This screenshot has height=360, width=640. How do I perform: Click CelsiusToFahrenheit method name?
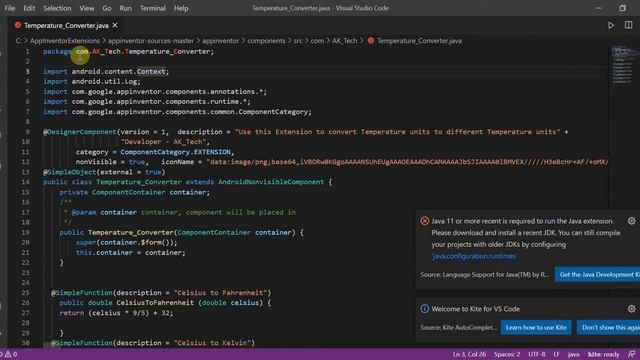click(x=155, y=303)
